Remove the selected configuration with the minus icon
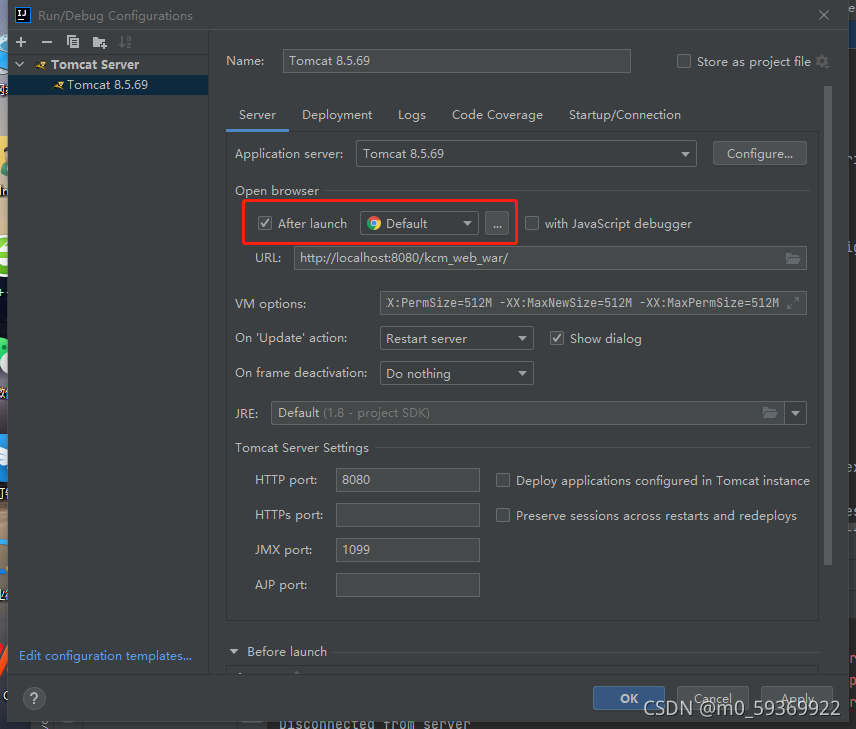 coord(47,42)
